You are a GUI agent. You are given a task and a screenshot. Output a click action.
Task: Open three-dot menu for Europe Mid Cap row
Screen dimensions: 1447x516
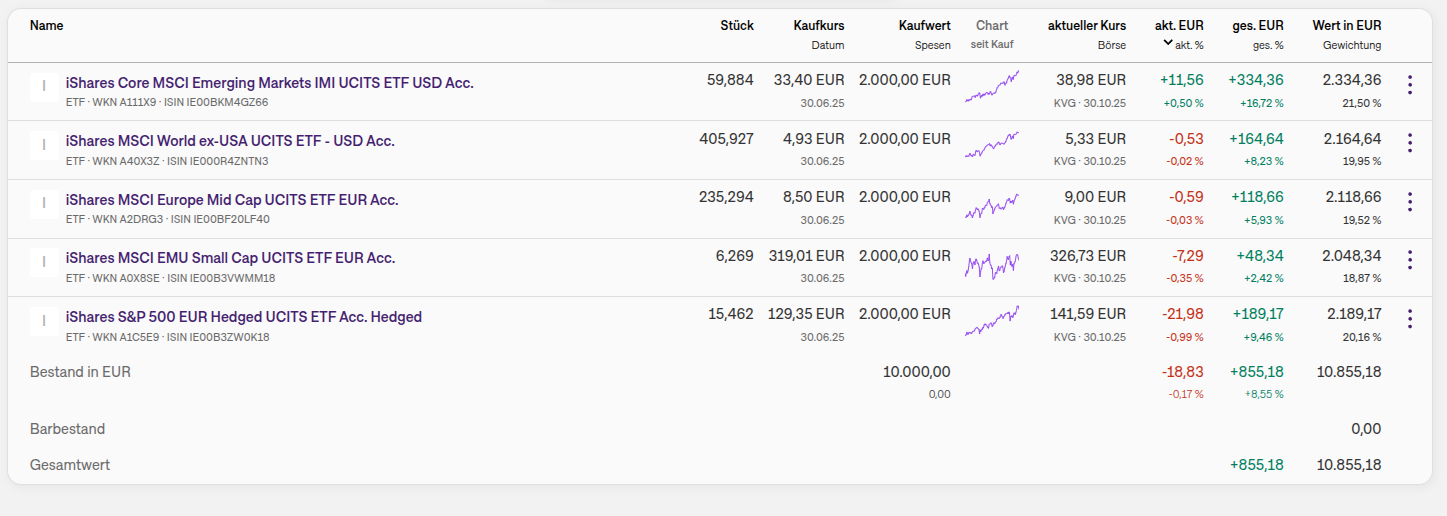(1410, 202)
